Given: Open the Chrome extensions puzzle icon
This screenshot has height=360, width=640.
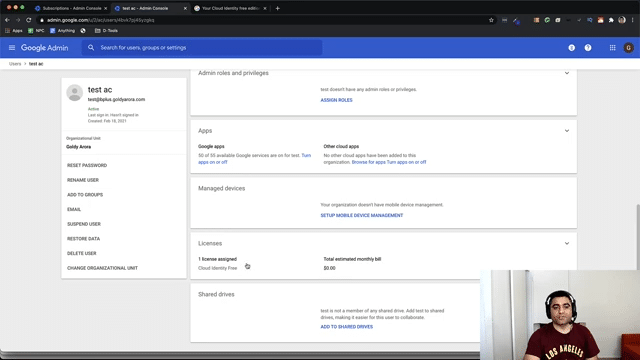Looking at the screenshot, I should click(x=611, y=20).
